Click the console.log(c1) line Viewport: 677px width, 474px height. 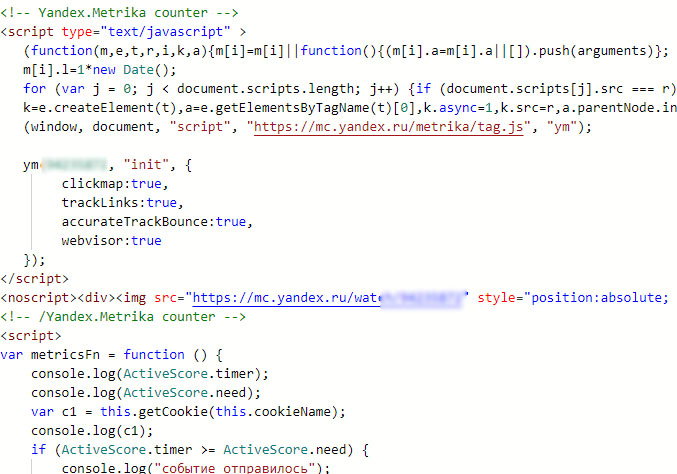tap(92, 431)
